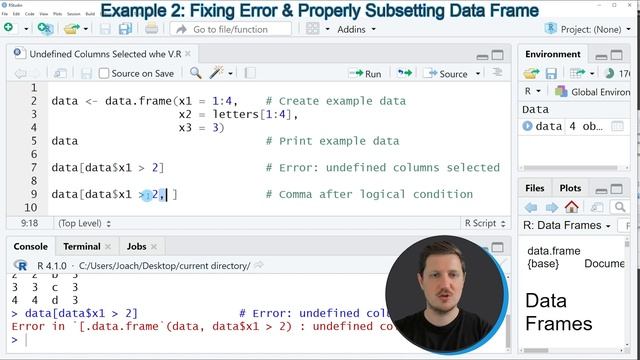Open the Session menu
The width and height of the screenshot is (640, 360).
tap(73, 14)
